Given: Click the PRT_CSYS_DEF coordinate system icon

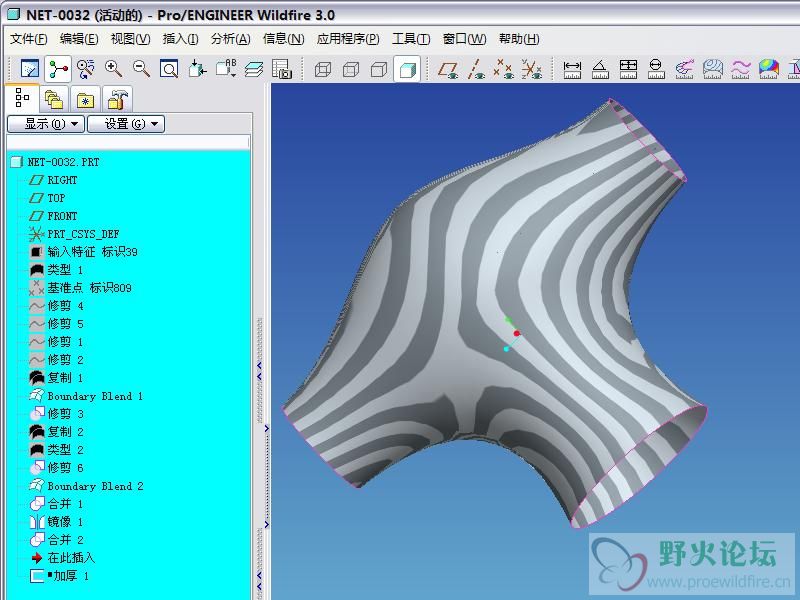Looking at the screenshot, I should [37, 234].
